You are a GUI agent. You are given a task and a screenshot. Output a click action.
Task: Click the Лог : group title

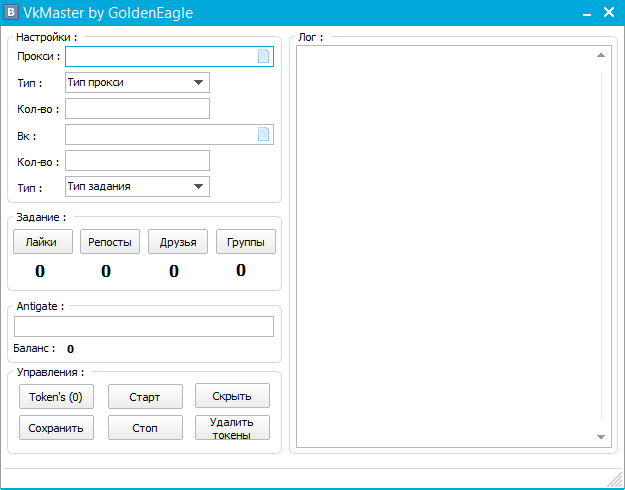click(x=311, y=37)
